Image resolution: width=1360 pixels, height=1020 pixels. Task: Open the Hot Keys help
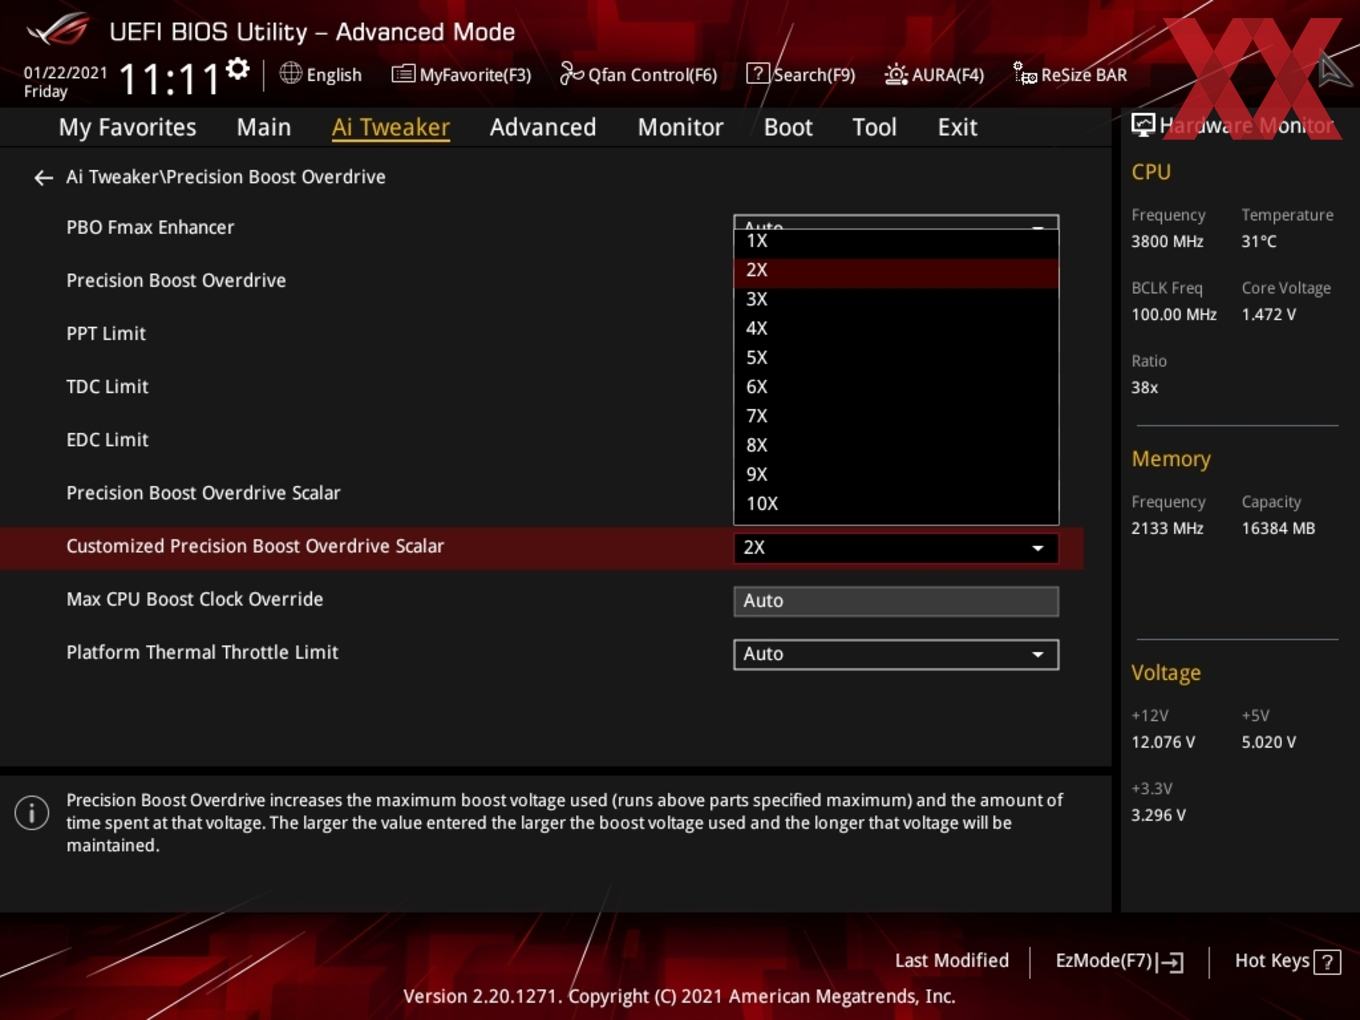(x=1287, y=961)
